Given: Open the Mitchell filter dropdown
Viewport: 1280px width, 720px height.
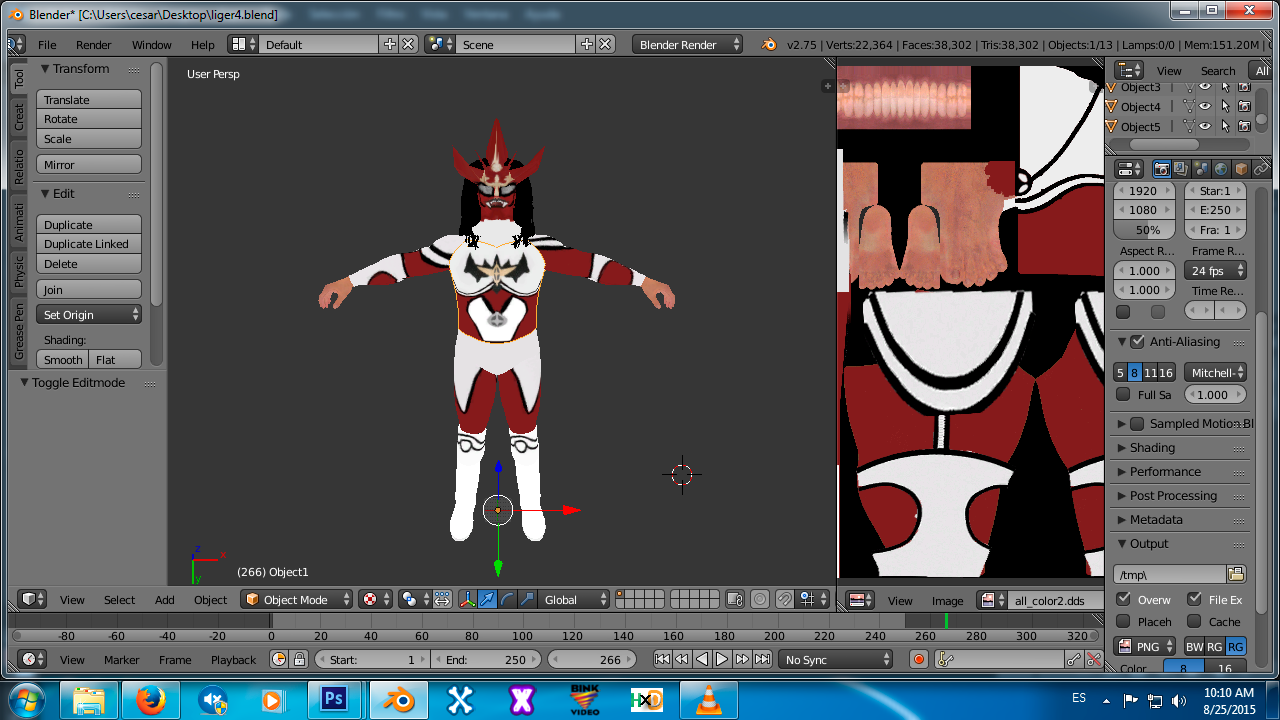Looking at the screenshot, I should 1215,372.
